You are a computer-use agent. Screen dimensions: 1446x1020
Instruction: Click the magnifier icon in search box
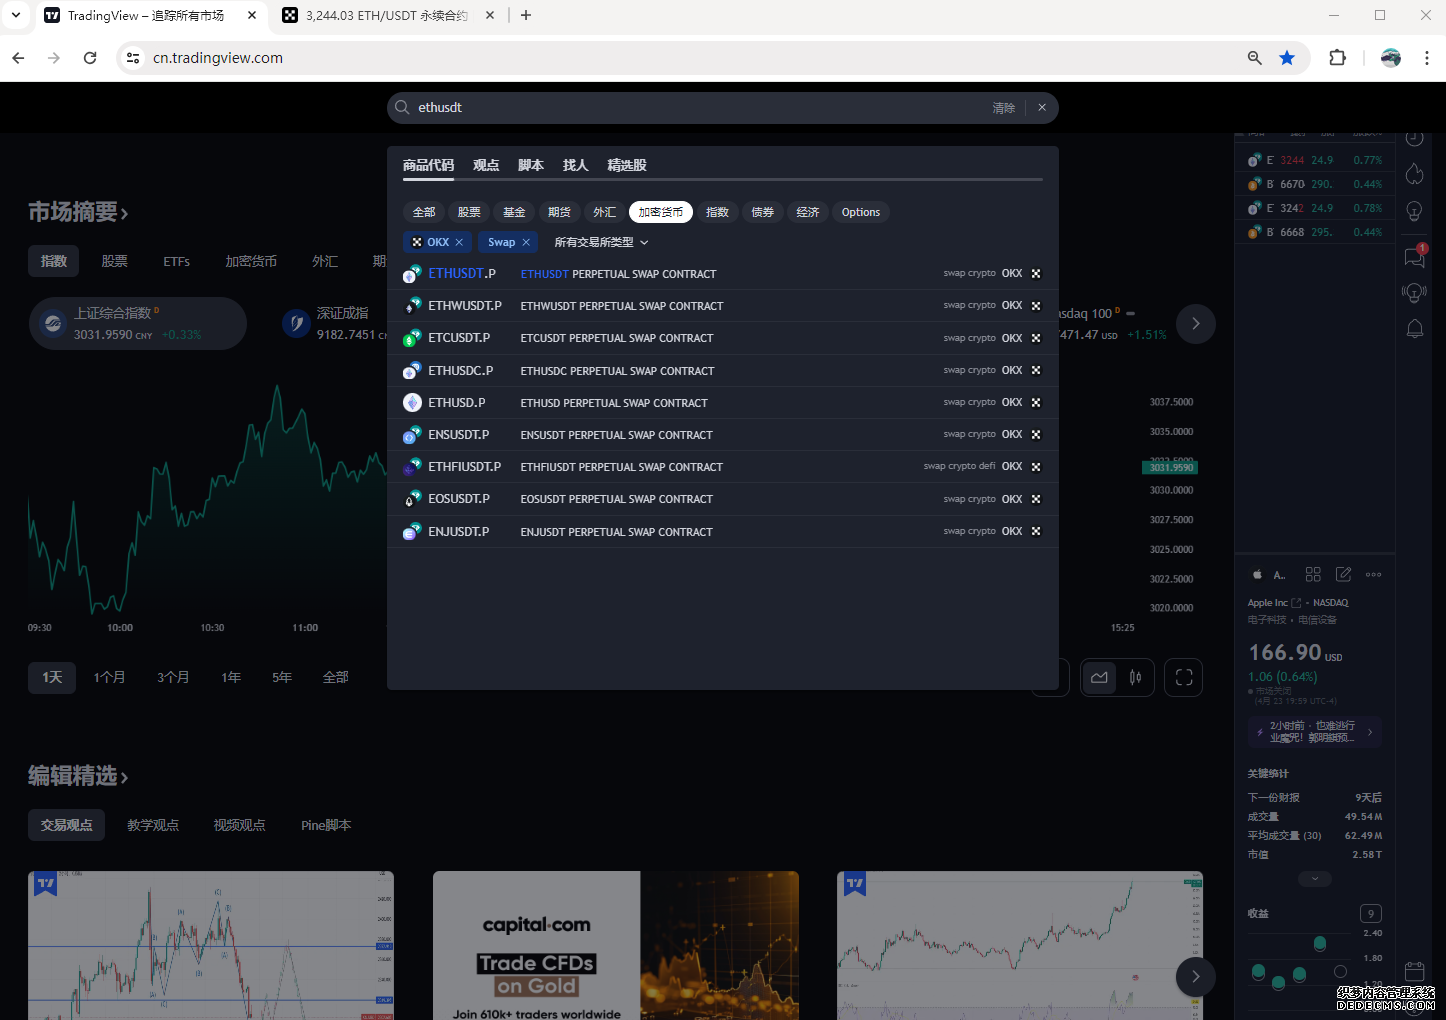[402, 107]
